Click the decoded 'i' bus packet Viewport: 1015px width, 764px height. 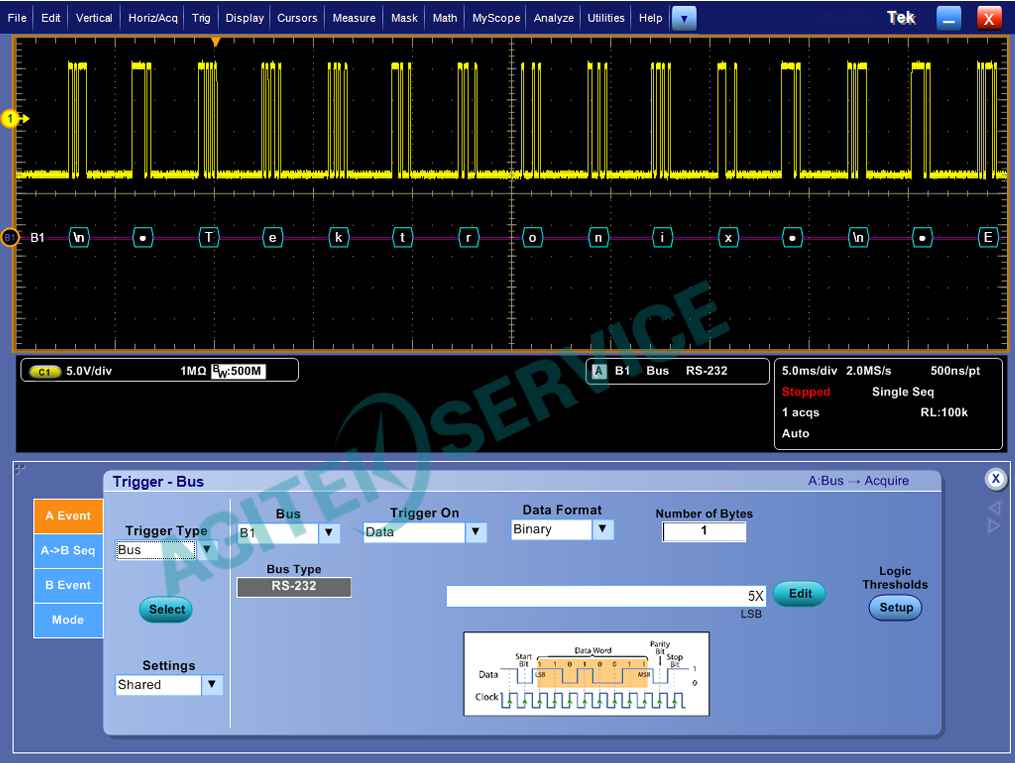click(x=662, y=238)
